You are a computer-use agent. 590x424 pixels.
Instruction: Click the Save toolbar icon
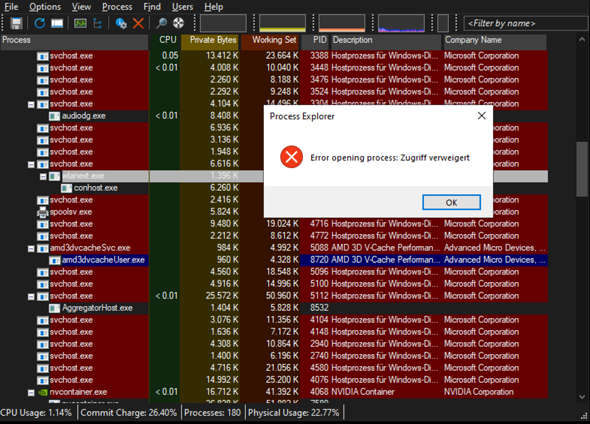click(16, 23)
